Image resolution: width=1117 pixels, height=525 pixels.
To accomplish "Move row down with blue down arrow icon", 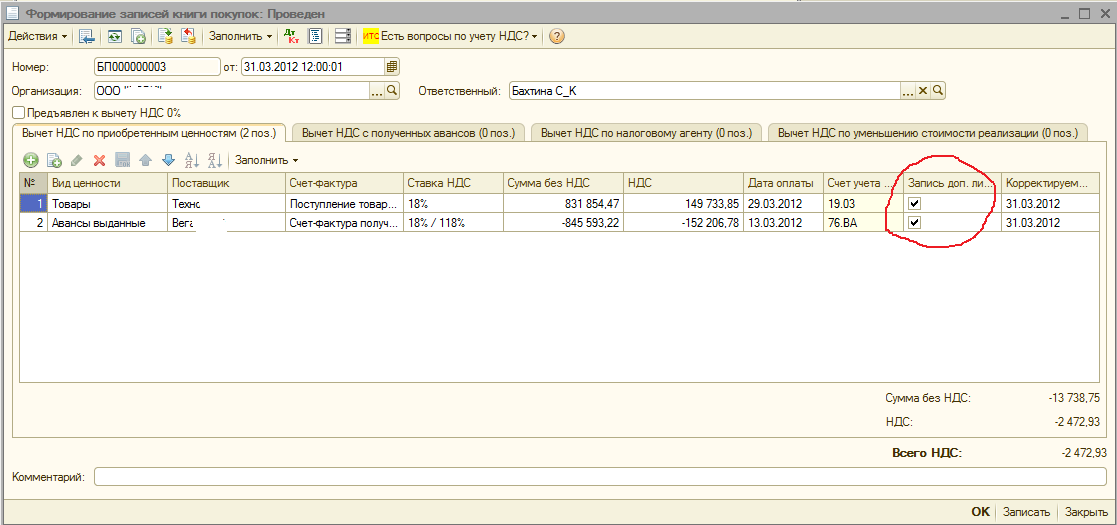I will (168, 160).
